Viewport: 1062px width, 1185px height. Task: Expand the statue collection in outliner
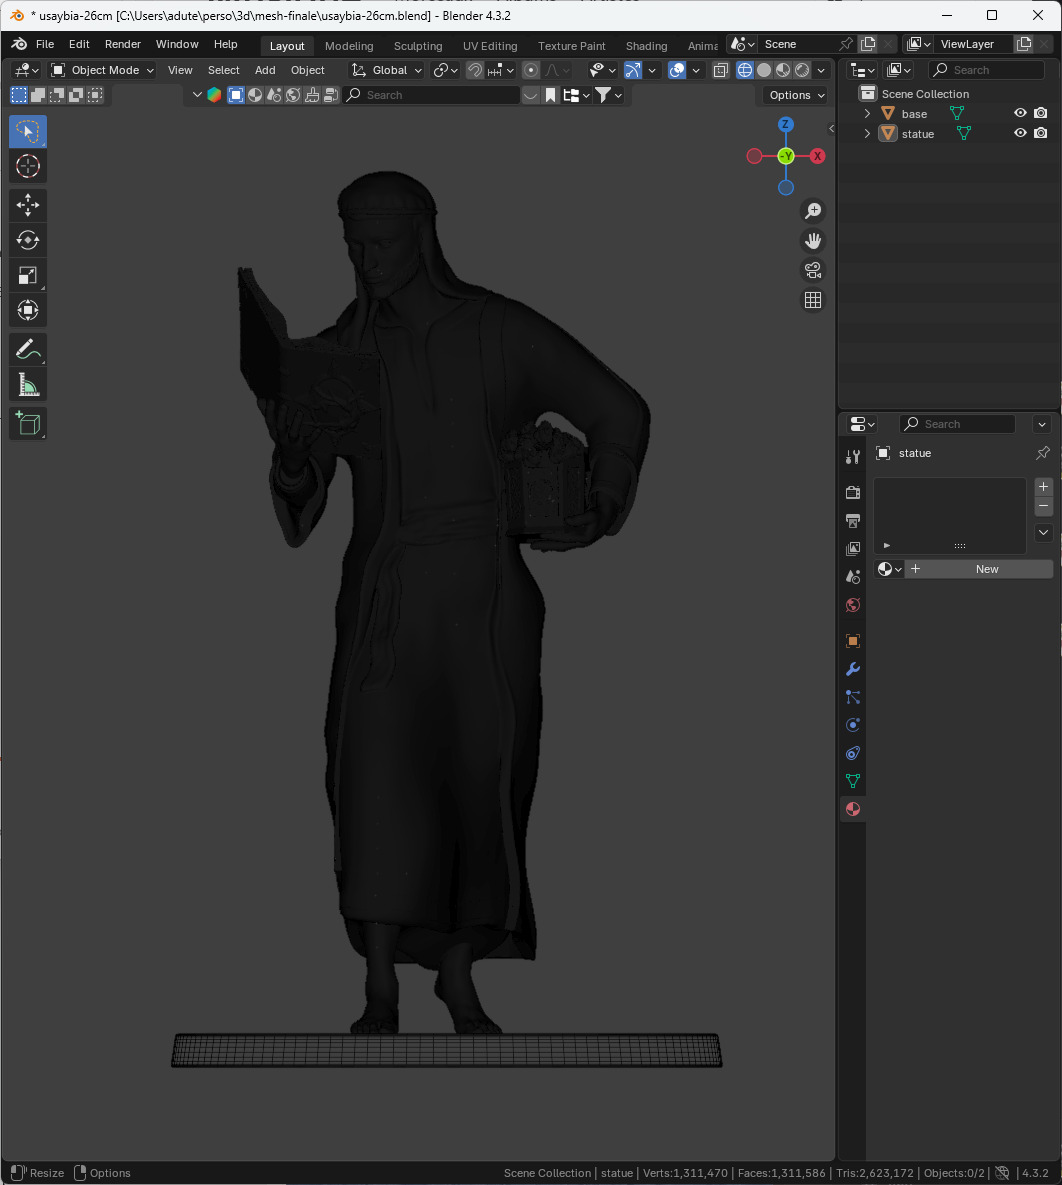pyautogui.click(x=867, y=133)
